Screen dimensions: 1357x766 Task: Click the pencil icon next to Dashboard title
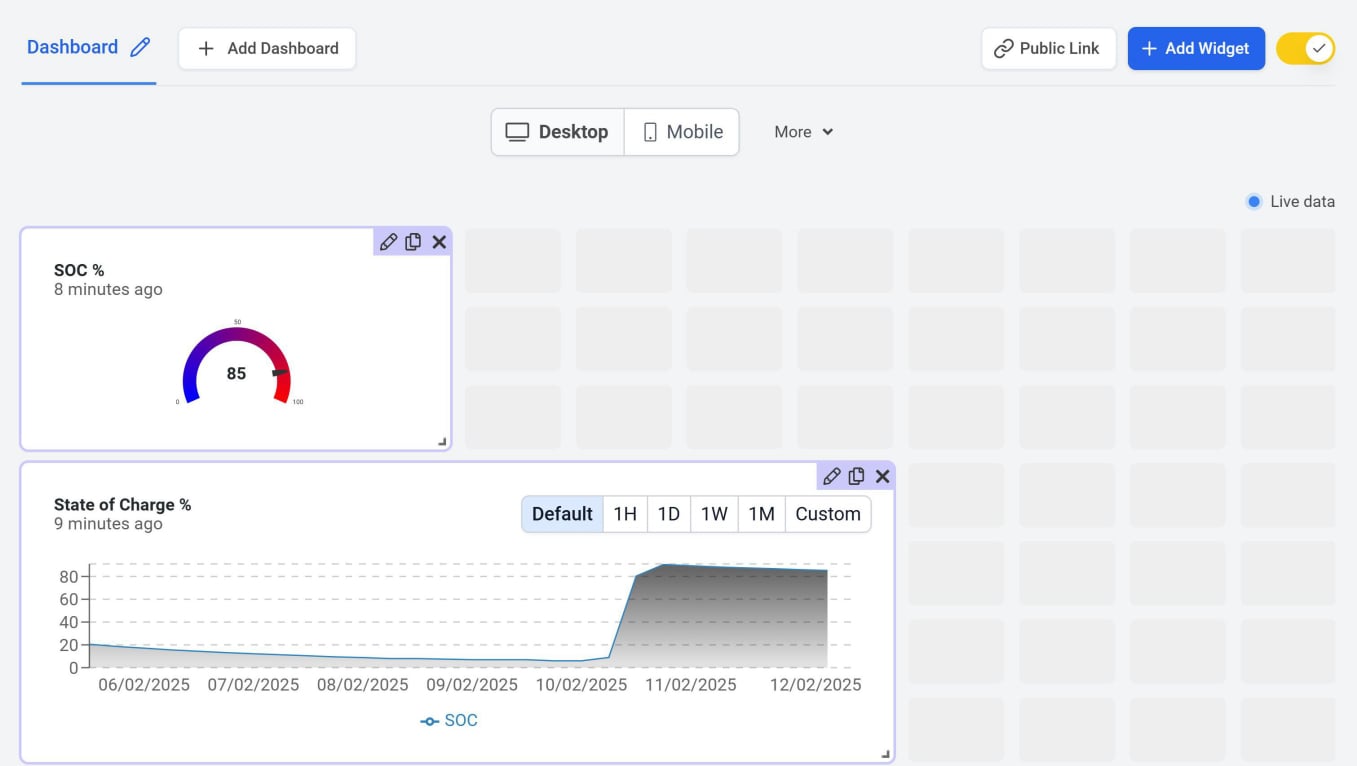pyautogui.click(x=141, y=47)
